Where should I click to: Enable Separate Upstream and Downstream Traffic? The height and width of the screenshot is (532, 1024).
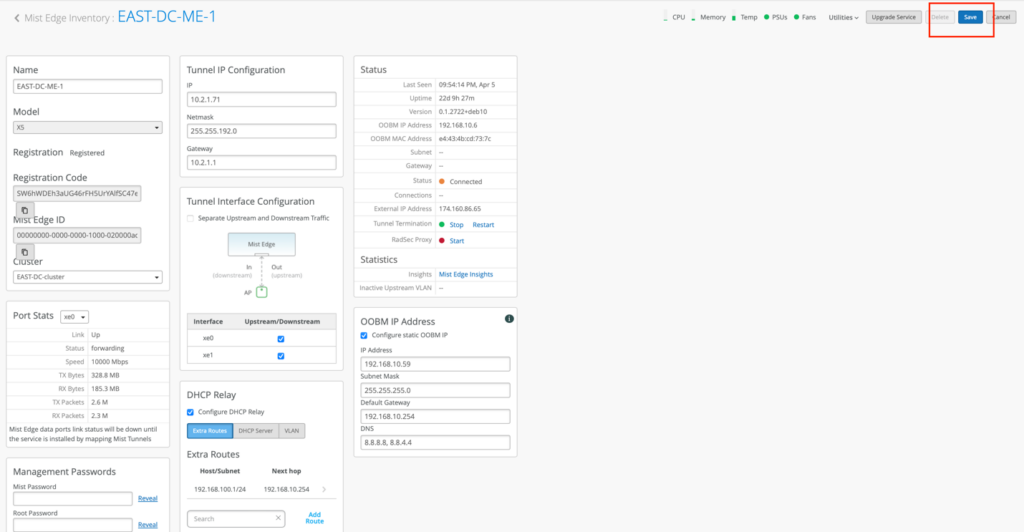[x=191, y=218]
